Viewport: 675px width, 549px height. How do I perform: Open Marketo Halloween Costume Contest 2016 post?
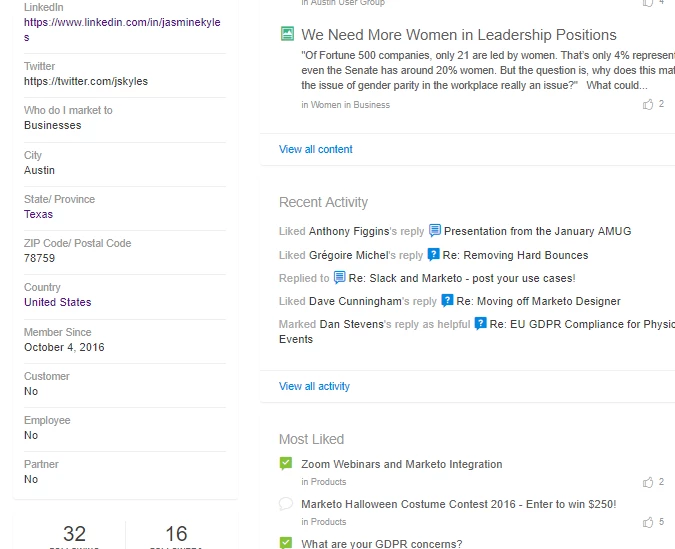[459, 504]
